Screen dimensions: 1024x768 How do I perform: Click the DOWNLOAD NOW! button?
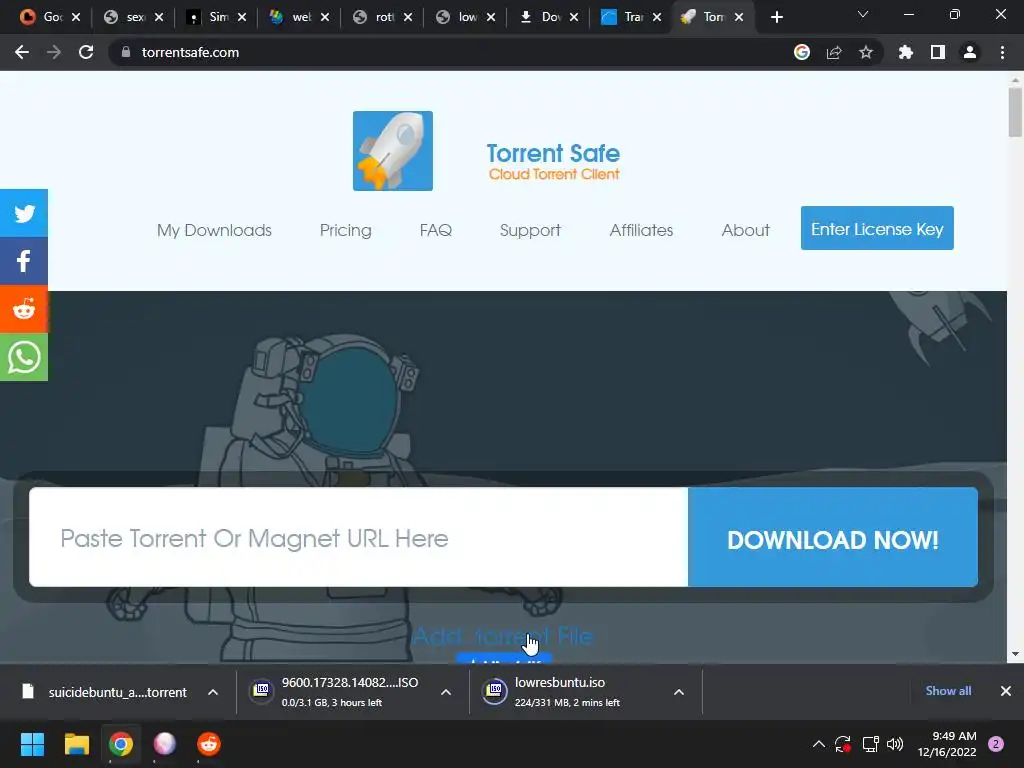833,537
